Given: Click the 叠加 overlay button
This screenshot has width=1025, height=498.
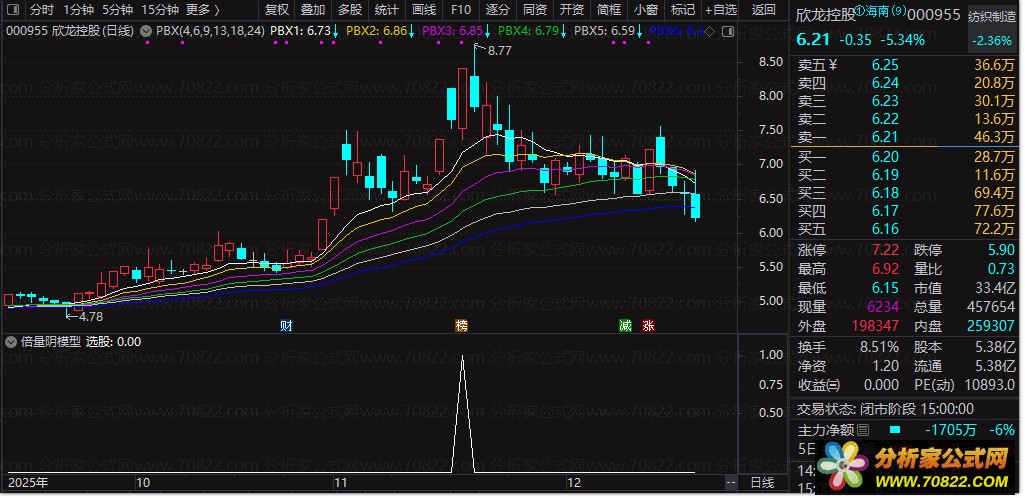Looking at the screenshot, I should (x=313, y=10).
